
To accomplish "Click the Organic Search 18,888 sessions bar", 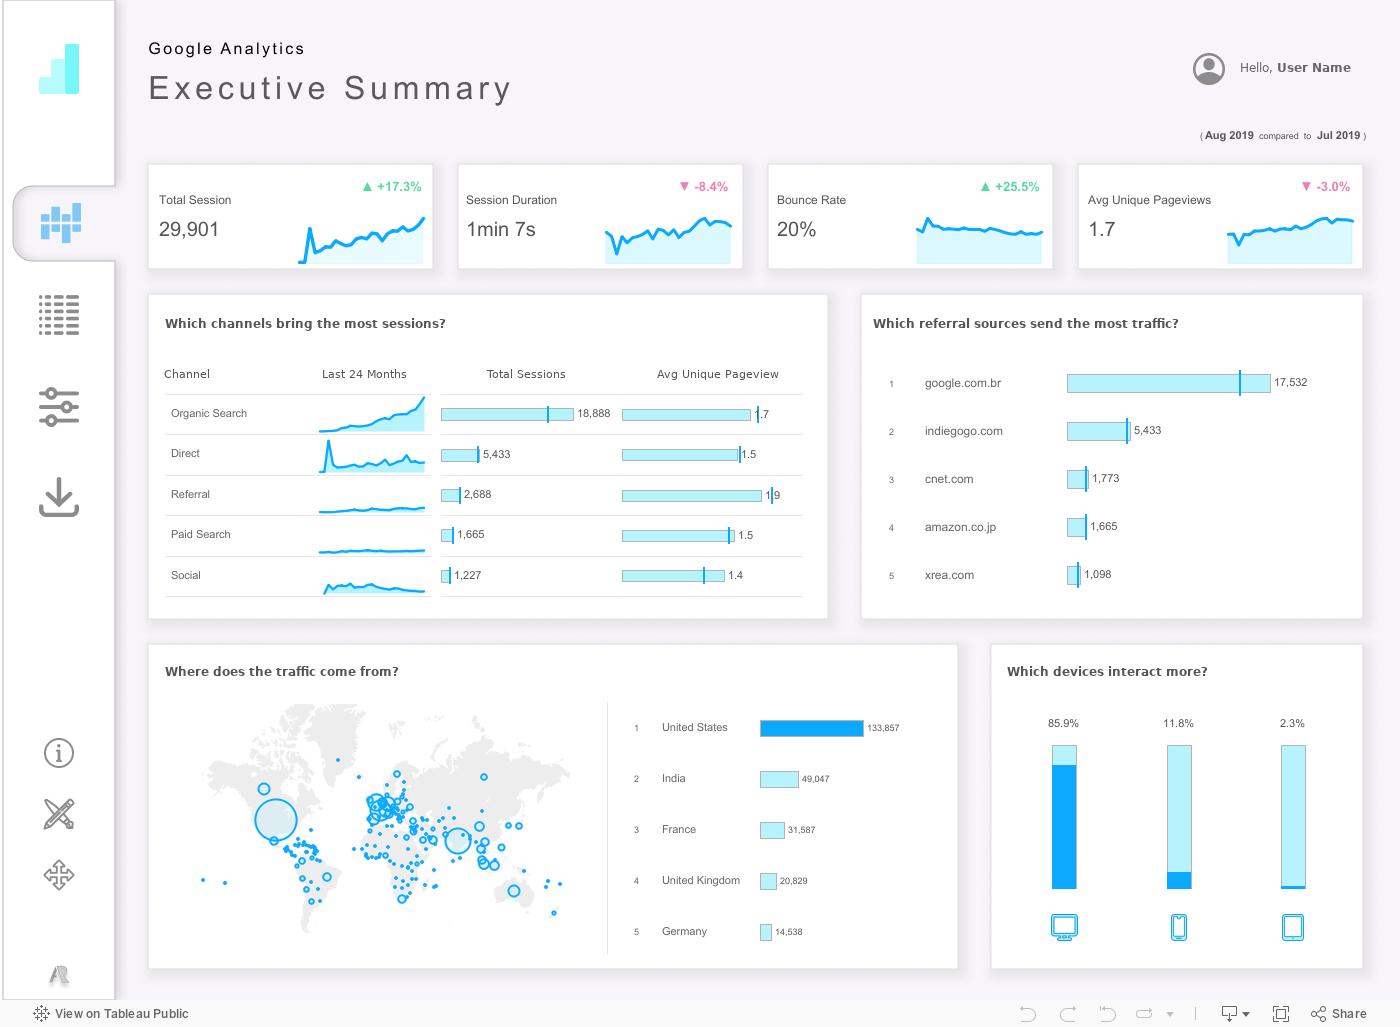I will click(x=507, y=414).
